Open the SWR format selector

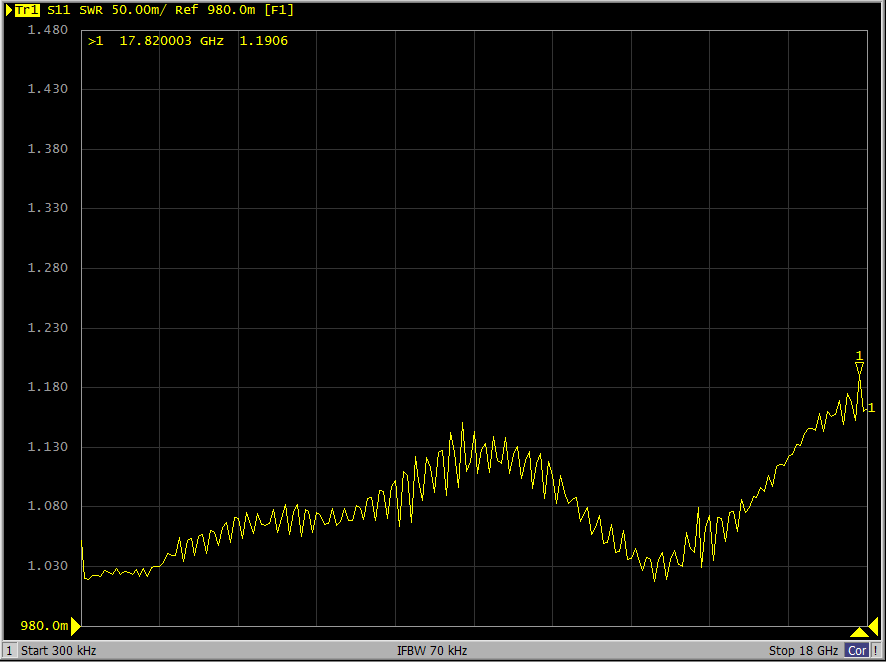pyautogui.click(x=93, y=10)
